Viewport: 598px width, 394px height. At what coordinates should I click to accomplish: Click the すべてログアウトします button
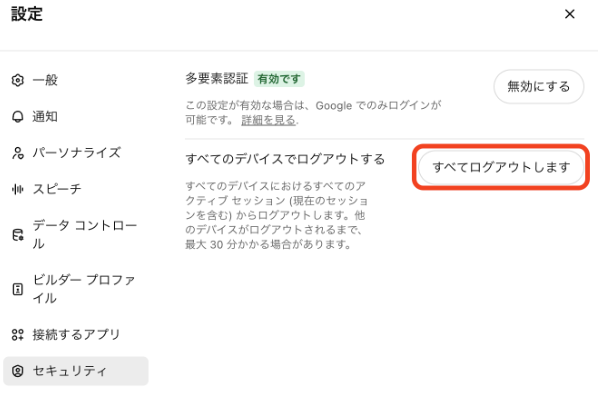tap(501, 167)
